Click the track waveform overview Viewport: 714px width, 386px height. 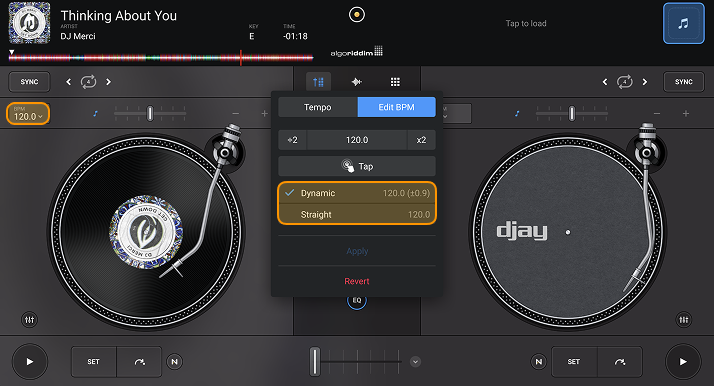tap(161, 58)
